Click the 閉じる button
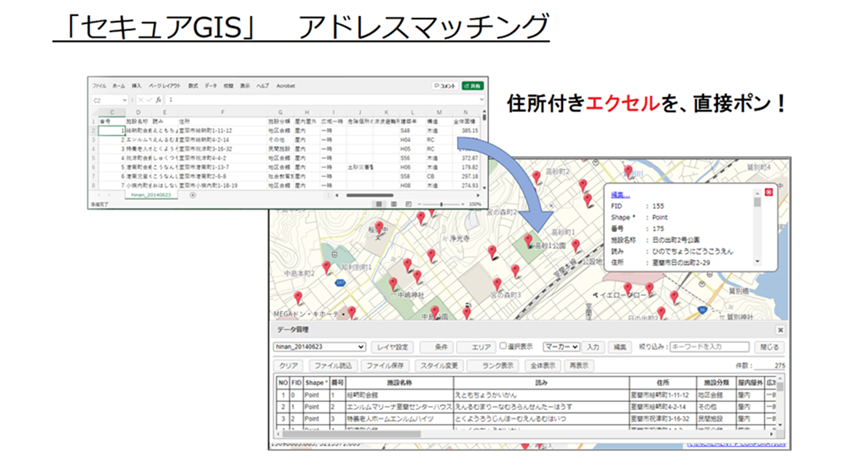 pyautogui.click(x=769, y=347)
